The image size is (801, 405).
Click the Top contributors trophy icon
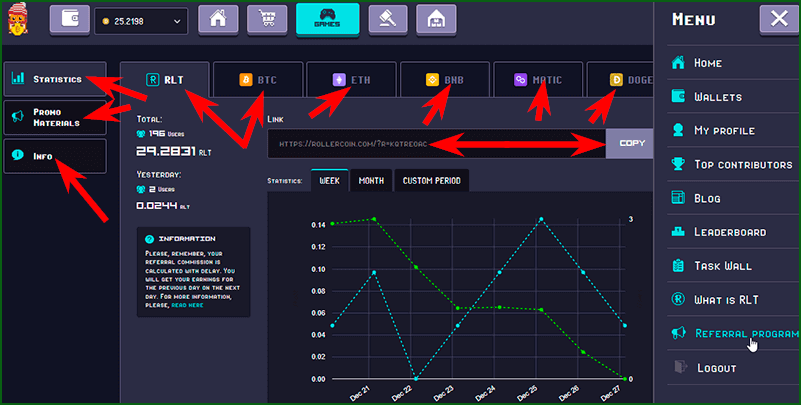point(678,163)
